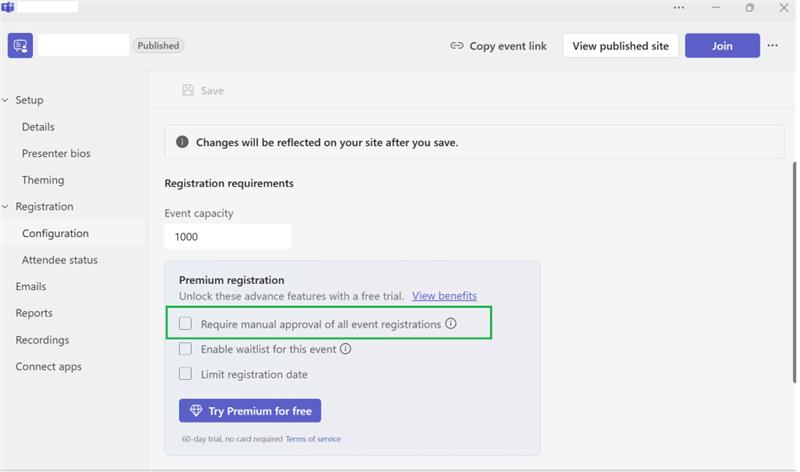This screenshot has width=800, height=472.
Task: Click the Teams logo in title bar
Action: (x=8, y=7)
